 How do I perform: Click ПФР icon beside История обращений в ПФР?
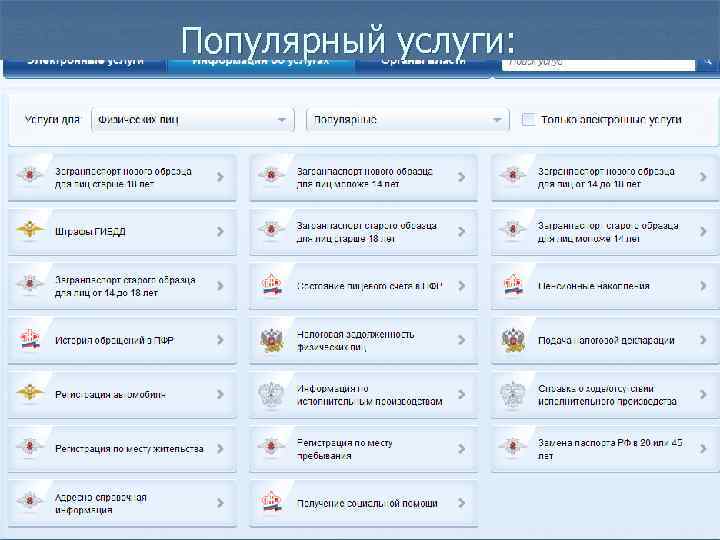30,339
